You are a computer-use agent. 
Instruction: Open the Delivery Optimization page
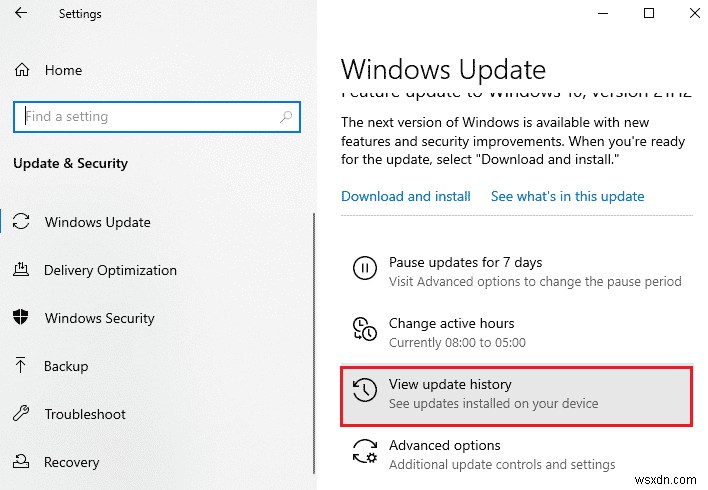110,270
